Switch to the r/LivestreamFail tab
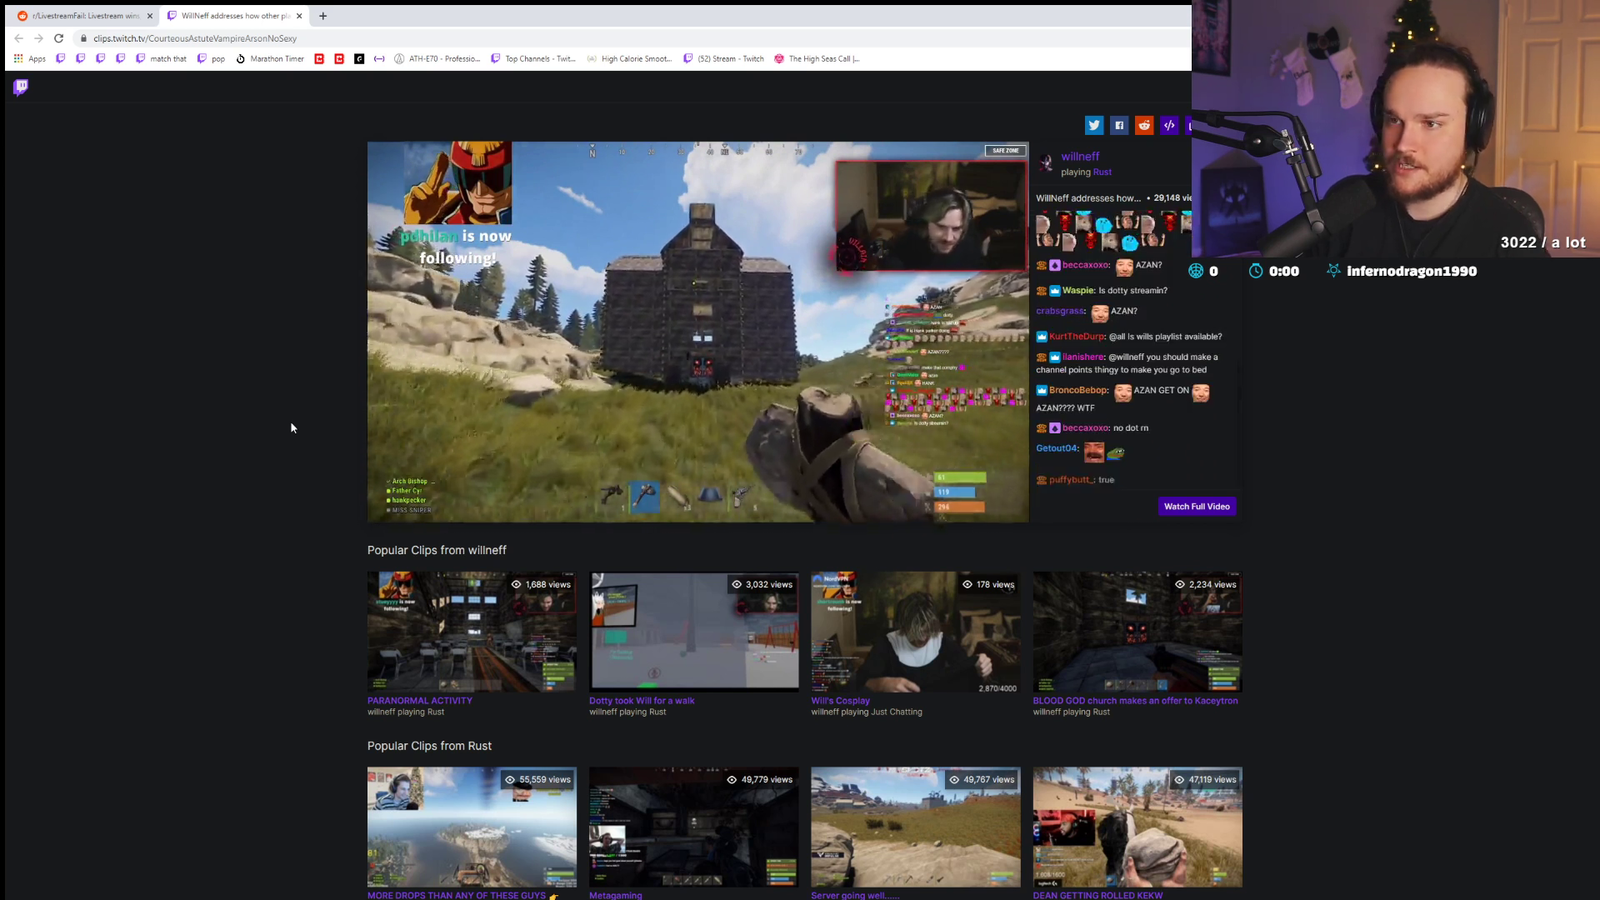 85,16
